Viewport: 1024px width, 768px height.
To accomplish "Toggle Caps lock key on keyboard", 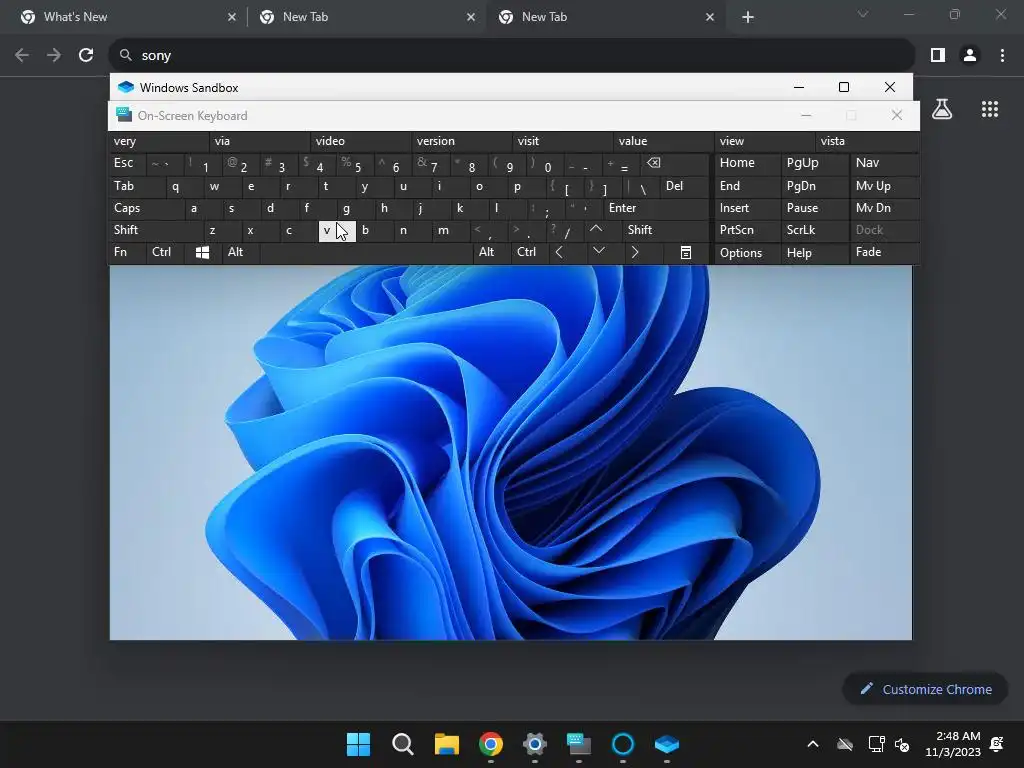I will click(x=146, y=208).
